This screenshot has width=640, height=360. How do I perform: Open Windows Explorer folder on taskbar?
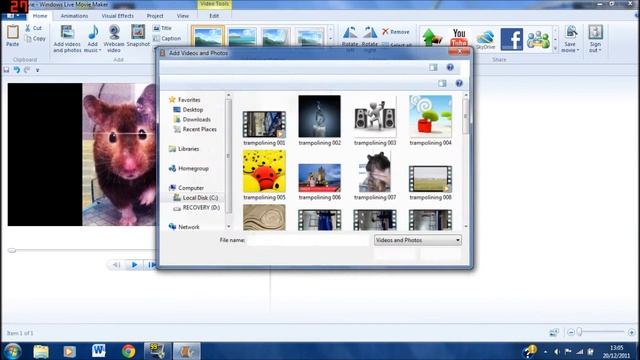click(41, 351)
